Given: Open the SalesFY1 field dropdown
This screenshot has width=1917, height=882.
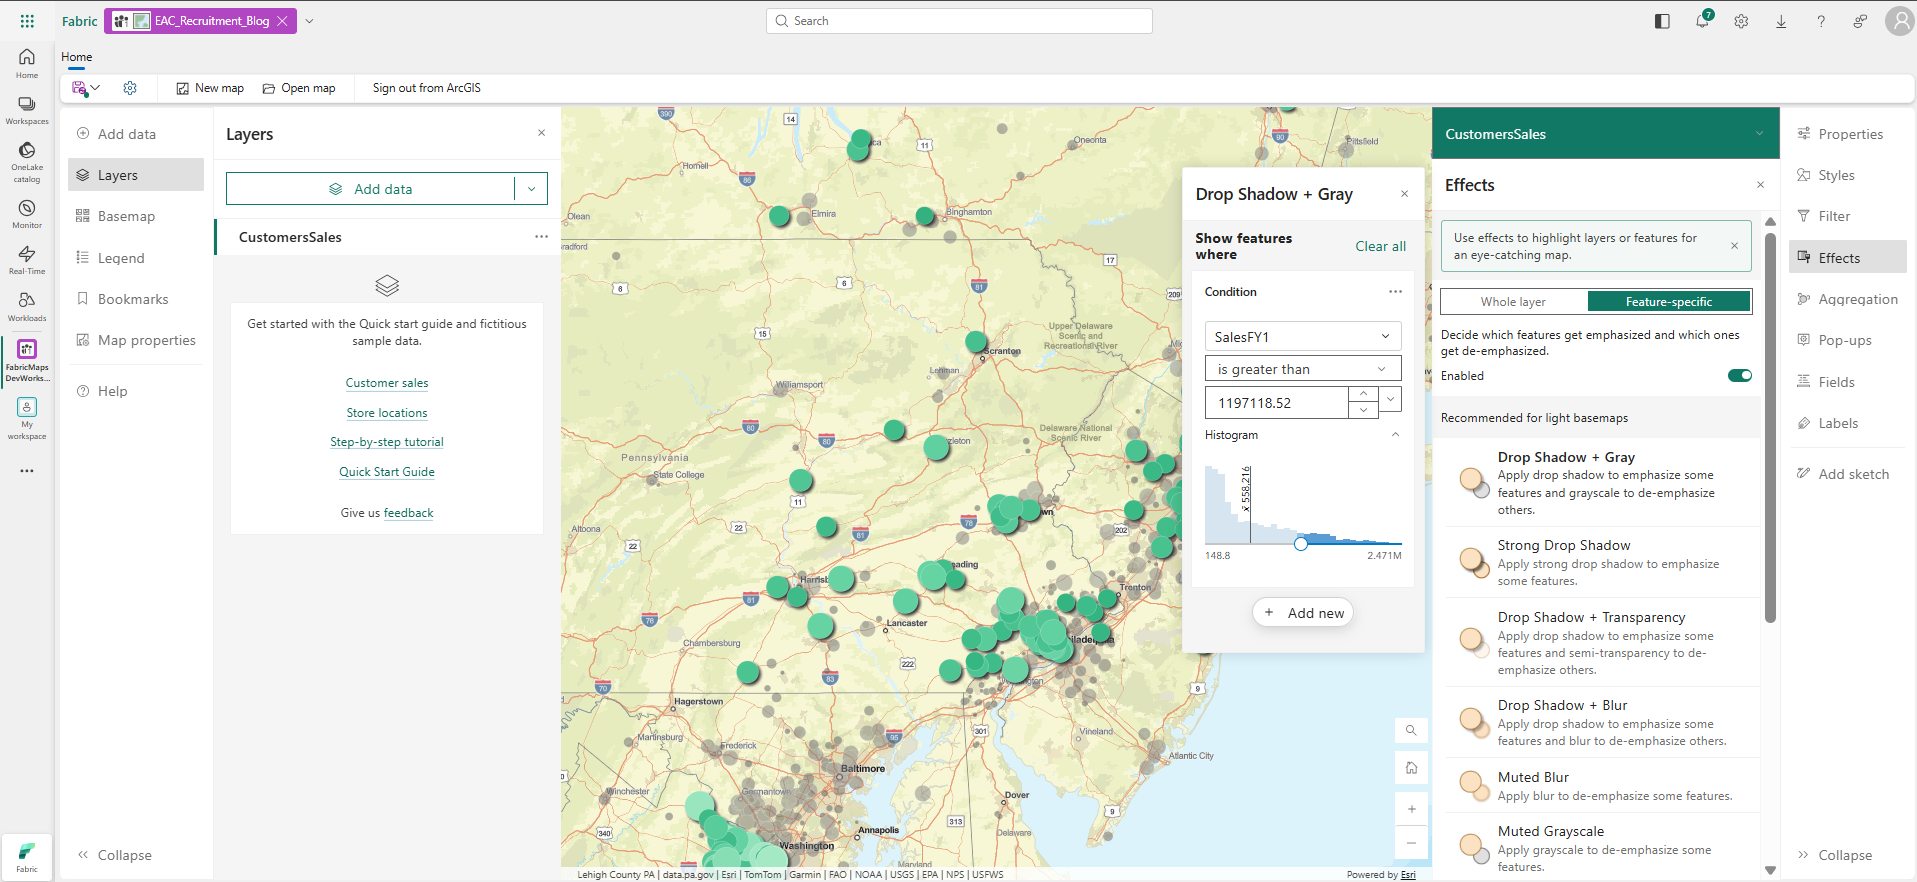Looking at the screenshot, I should point(1303,337).
